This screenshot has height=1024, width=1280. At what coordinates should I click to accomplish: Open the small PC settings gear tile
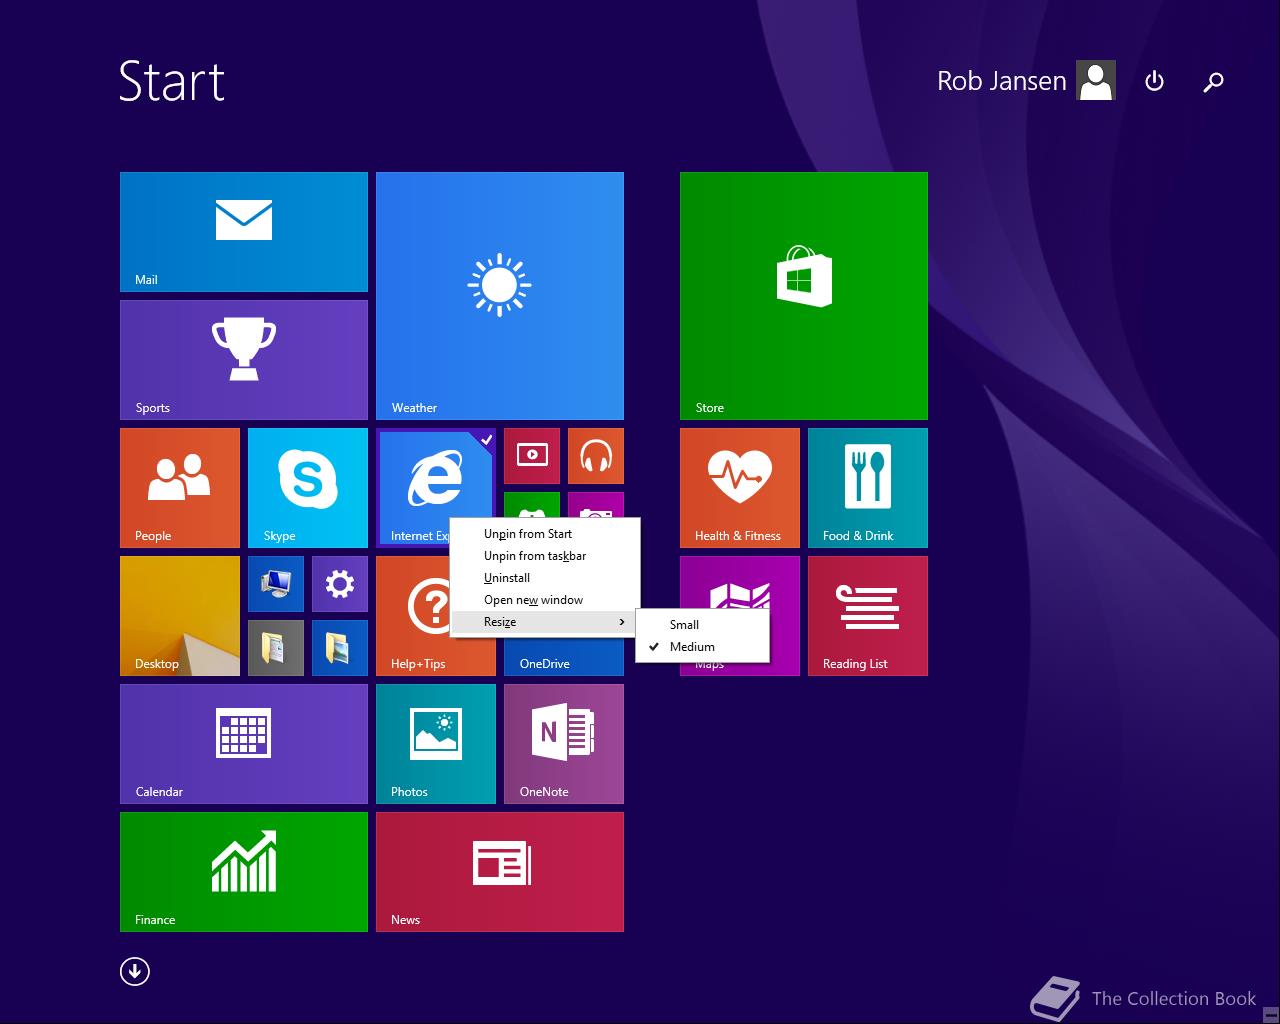(340, 584)
